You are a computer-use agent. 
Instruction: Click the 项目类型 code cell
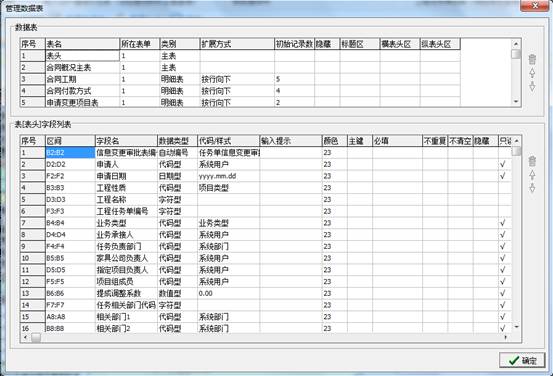click(x=228, y=188)
